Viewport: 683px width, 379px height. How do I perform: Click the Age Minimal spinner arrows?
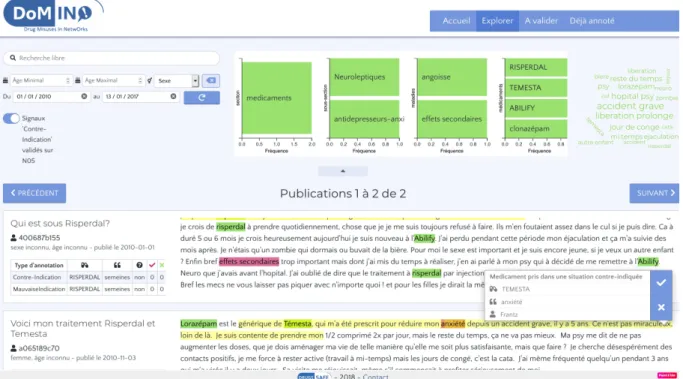[68, 81]
